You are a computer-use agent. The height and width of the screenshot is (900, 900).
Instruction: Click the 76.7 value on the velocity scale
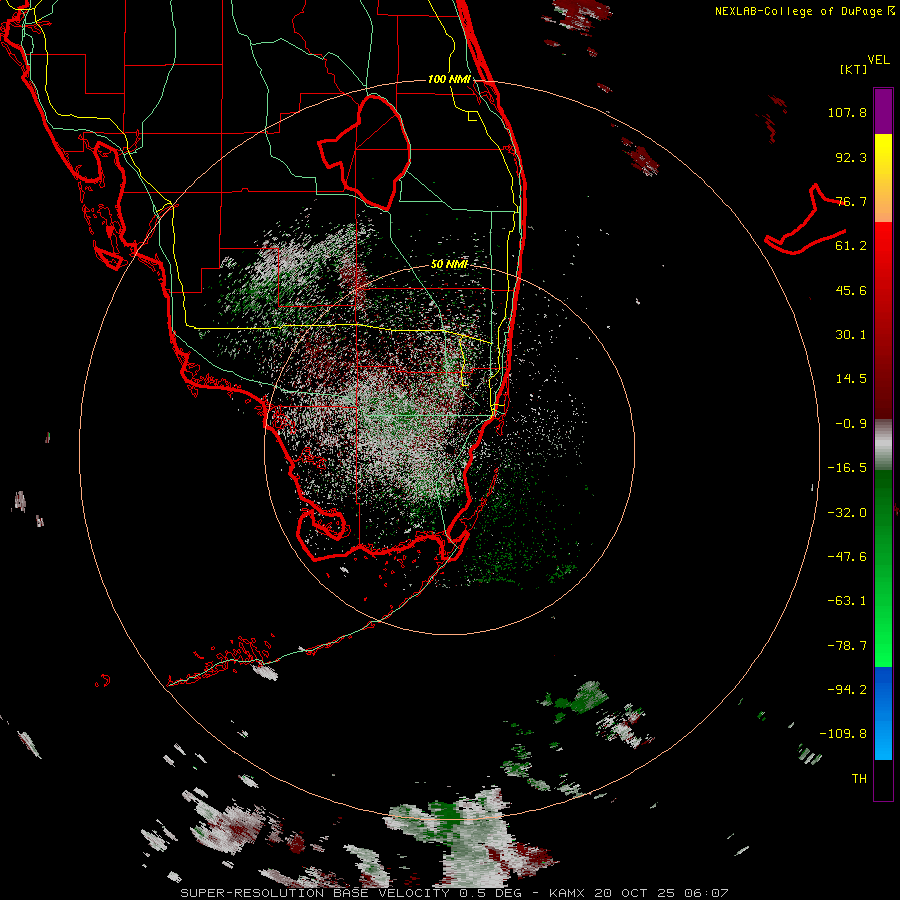tap(851, 201)
